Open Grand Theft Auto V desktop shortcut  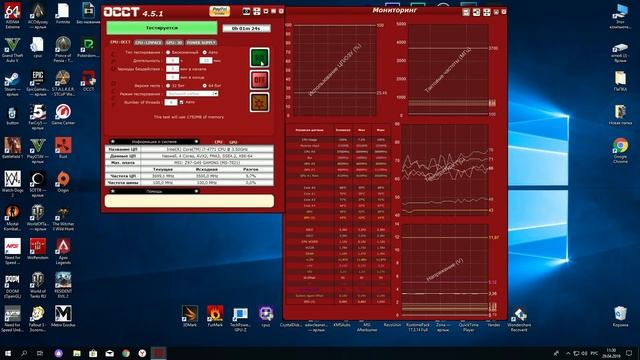(x=13, y=50)
